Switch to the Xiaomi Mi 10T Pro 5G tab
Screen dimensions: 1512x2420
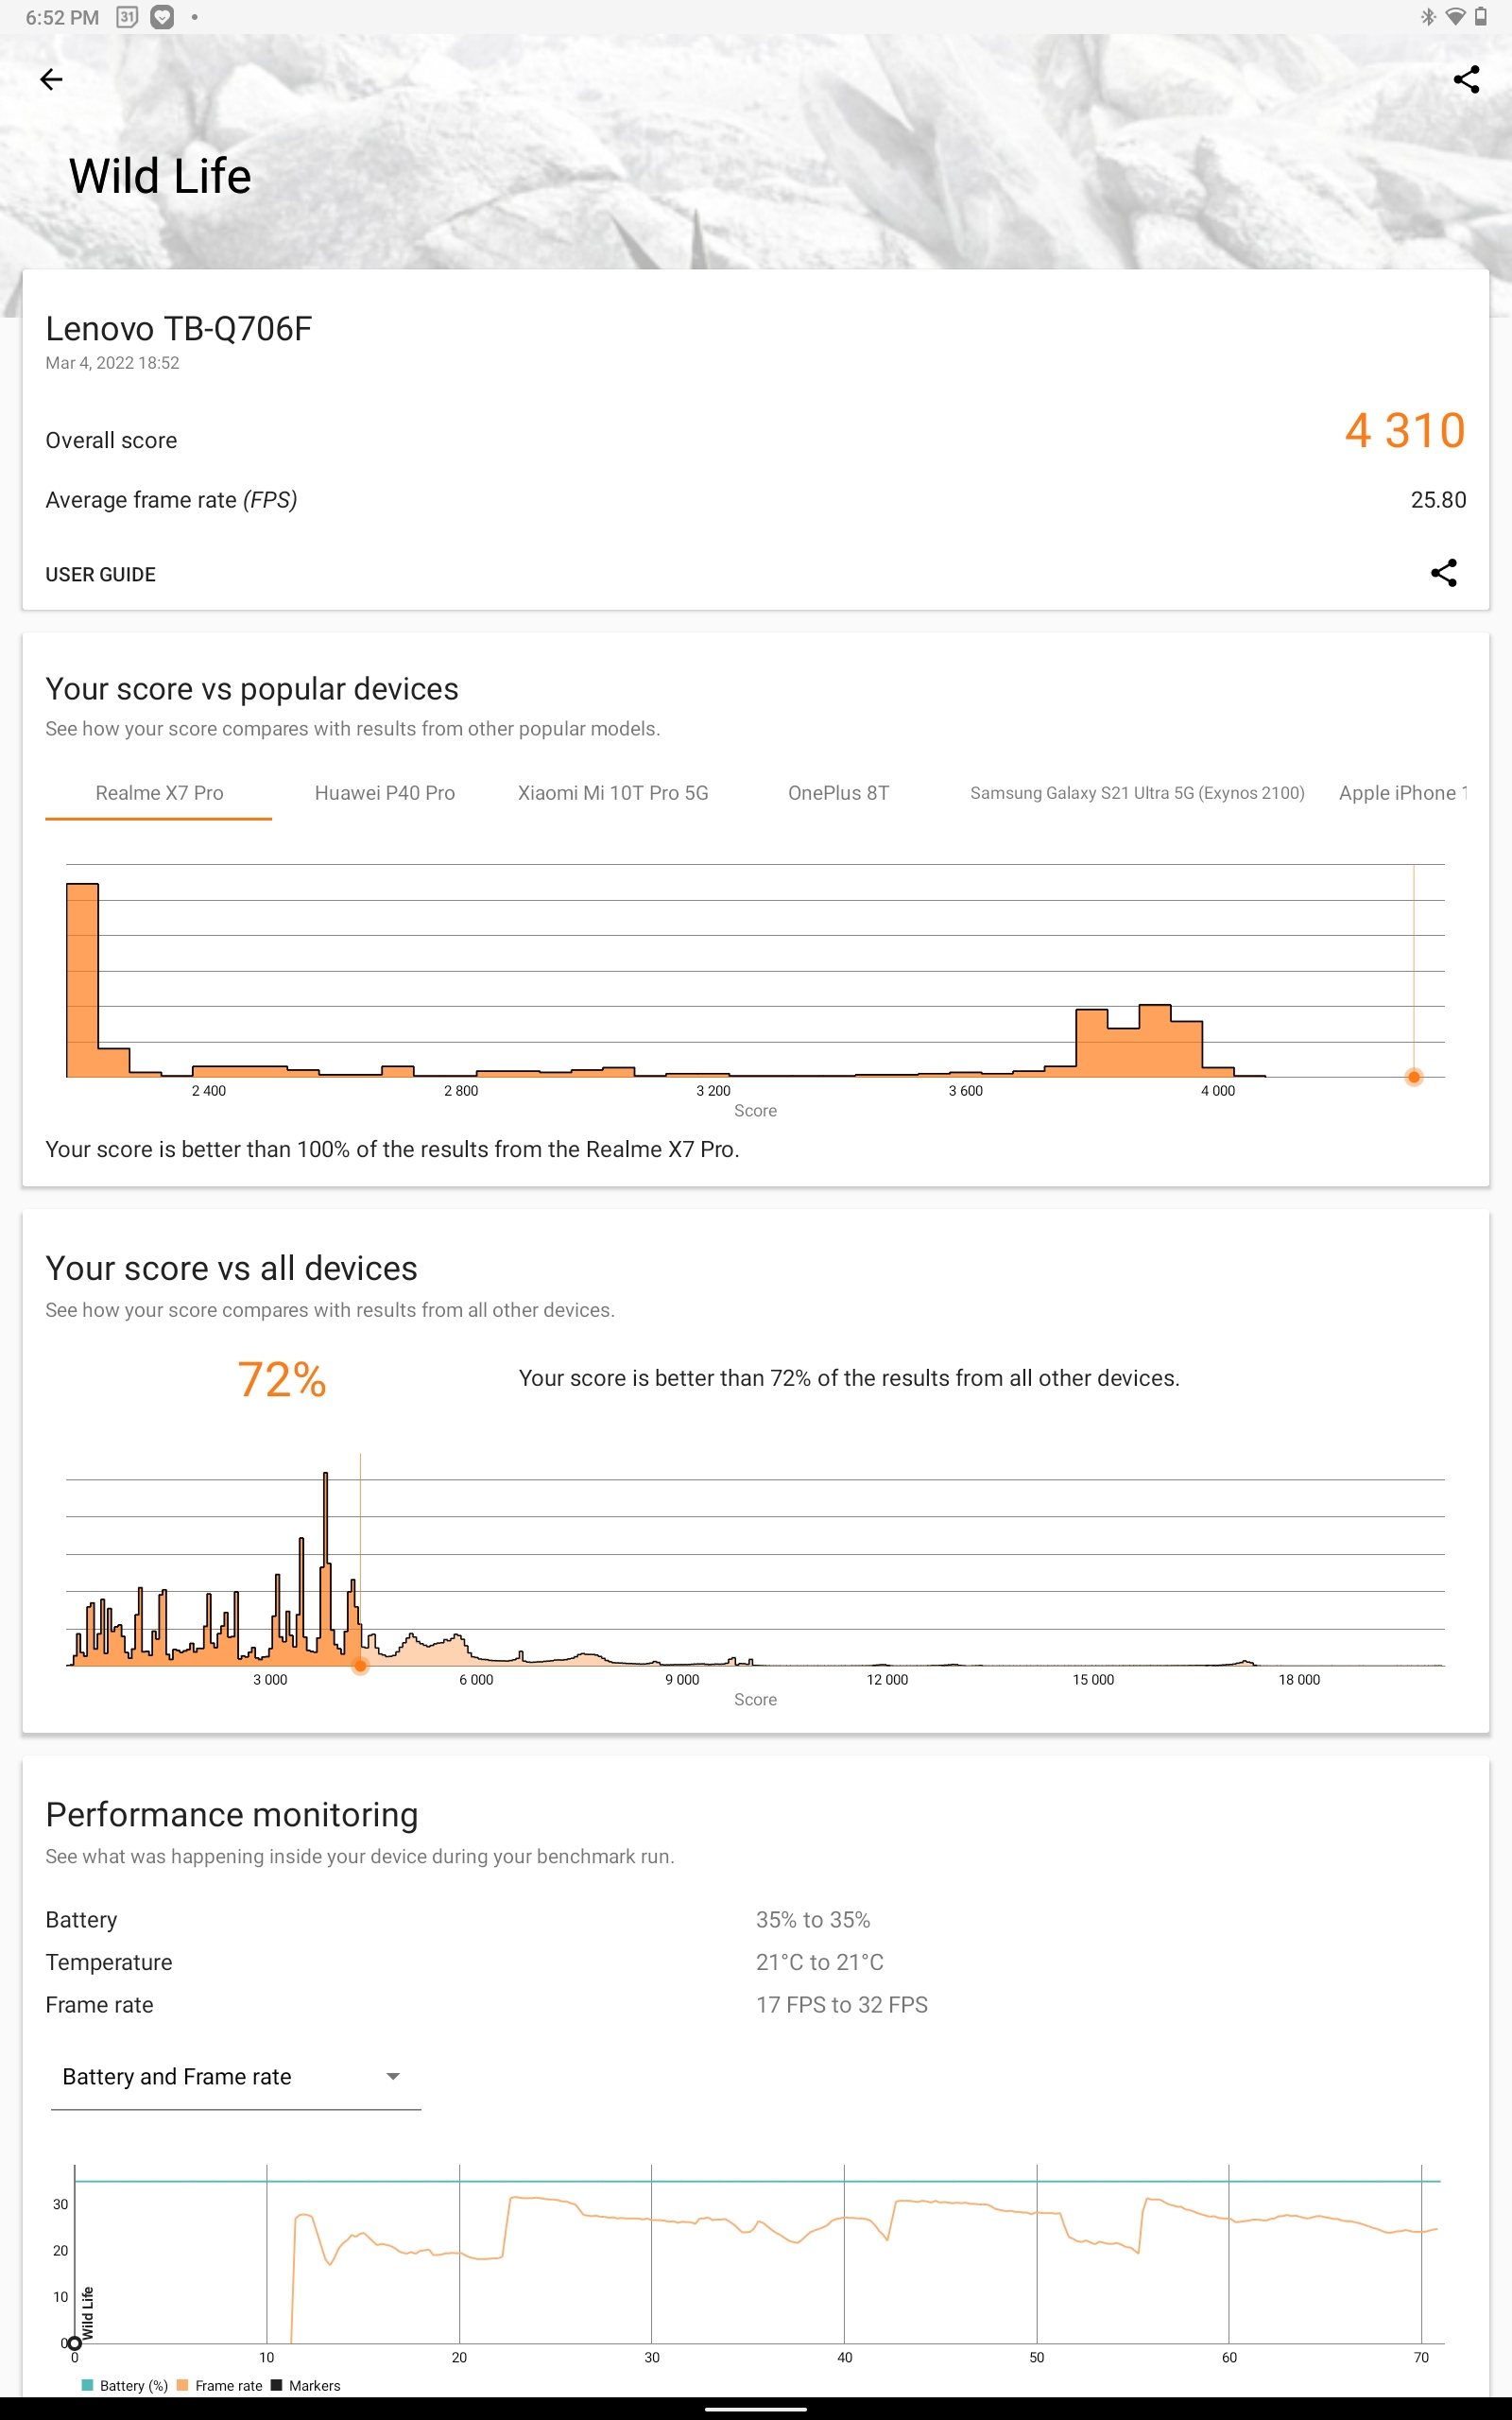point(613,793)
